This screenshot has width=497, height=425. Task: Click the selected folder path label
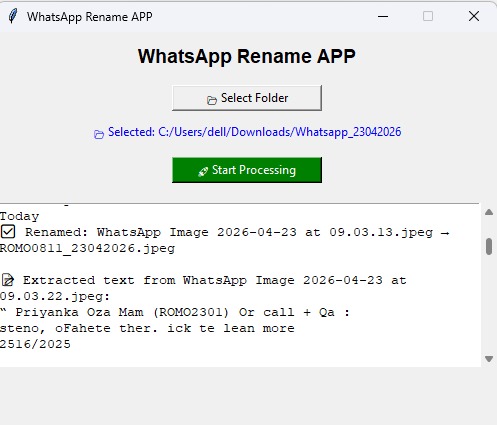click(x=247, y=132)
